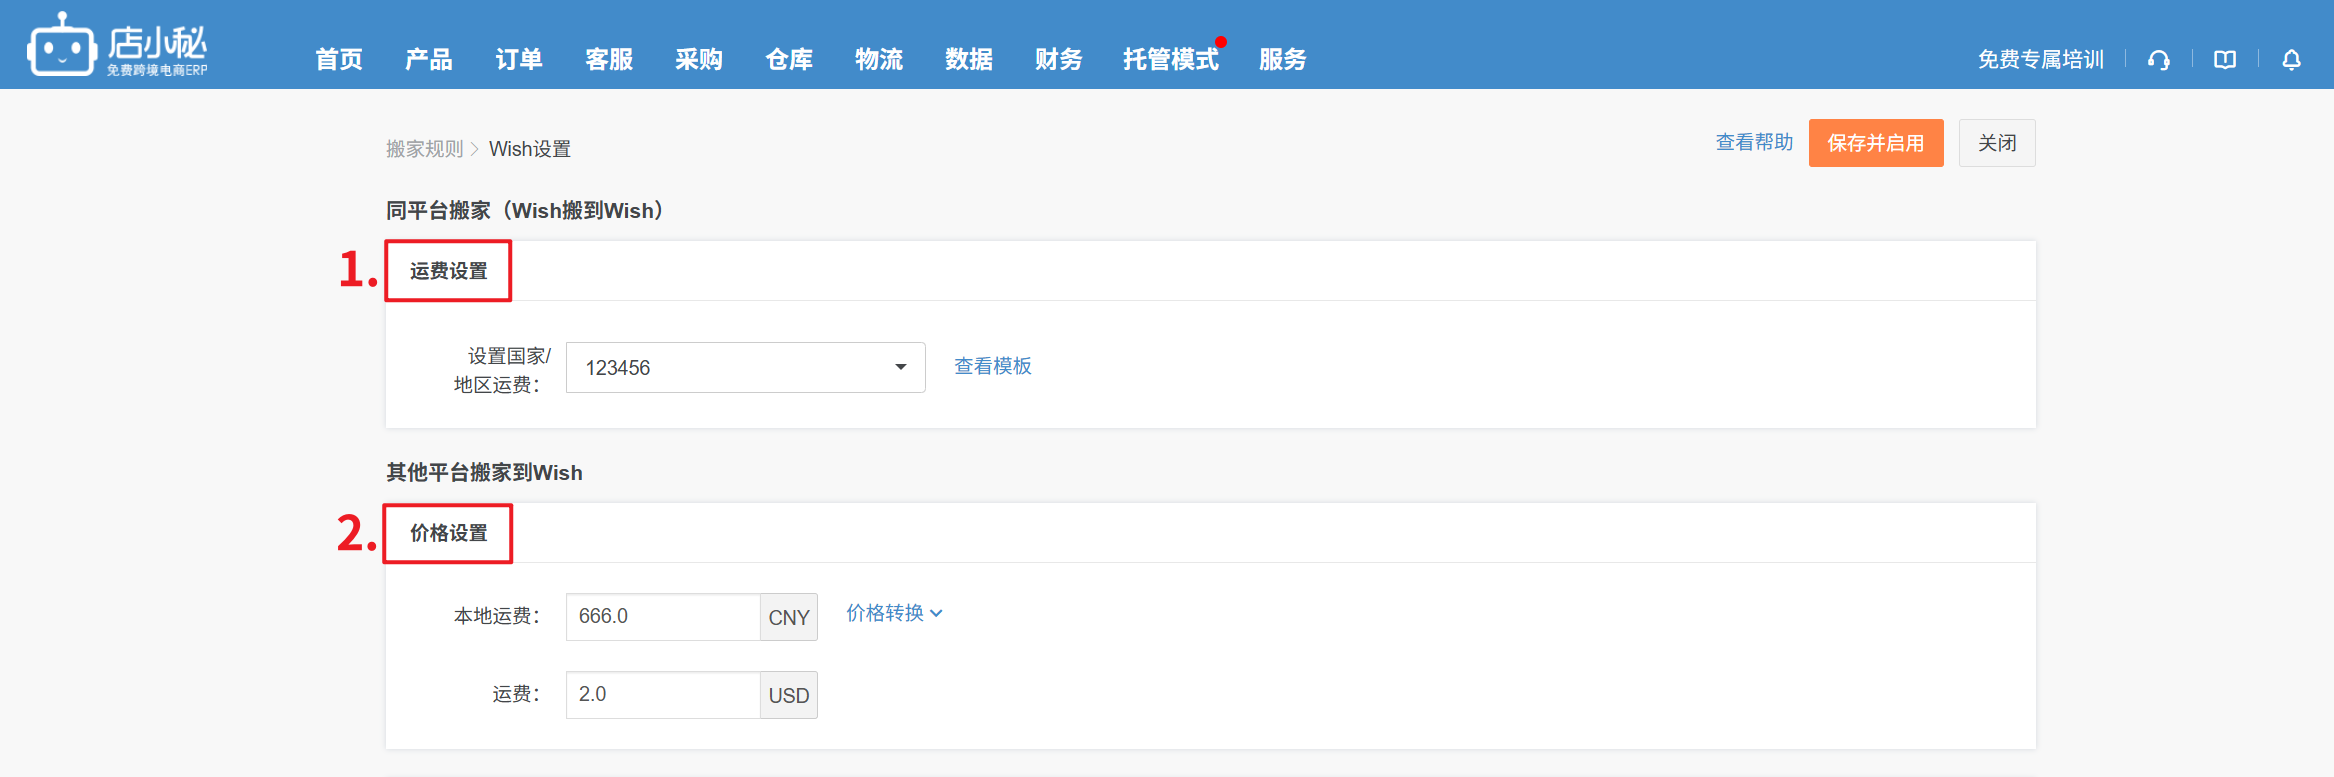Go to the 订单 menu
The width and height of the screenshot is (2334, 777).
click(519, 60)
